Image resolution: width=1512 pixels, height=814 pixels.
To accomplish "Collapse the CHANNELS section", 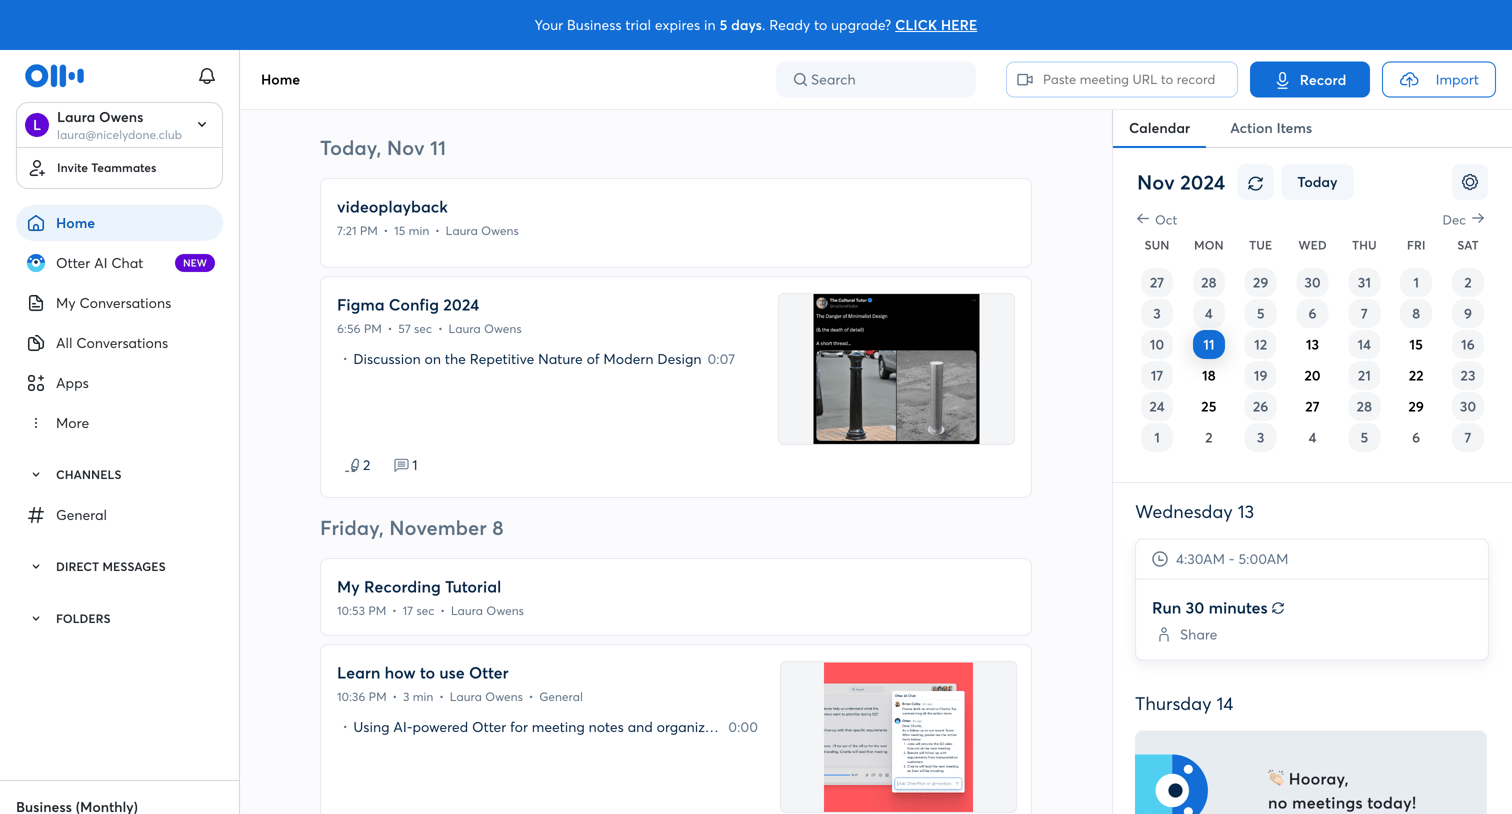I will 36,475.
